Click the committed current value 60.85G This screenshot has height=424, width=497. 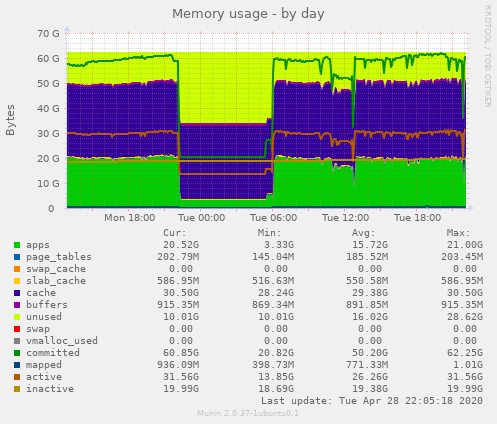[181, 353]
